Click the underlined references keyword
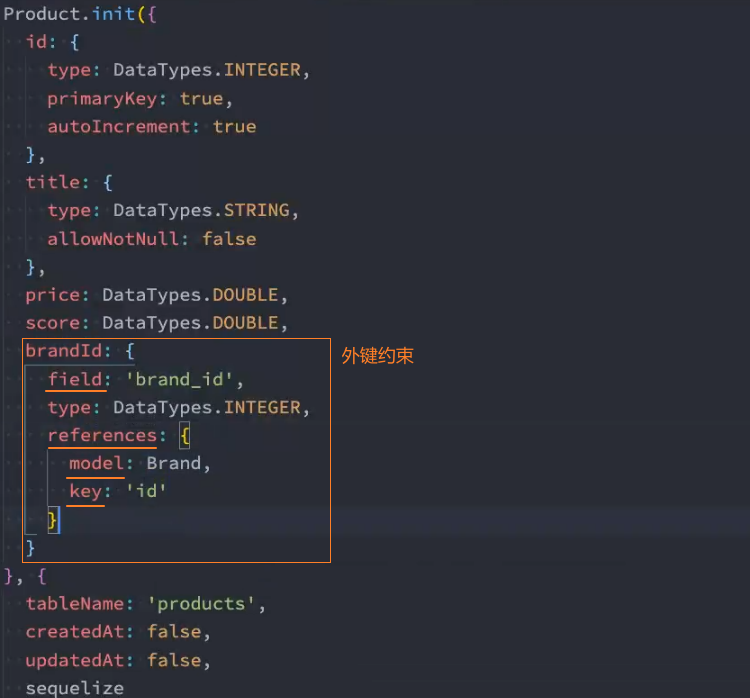 point(102,436)
